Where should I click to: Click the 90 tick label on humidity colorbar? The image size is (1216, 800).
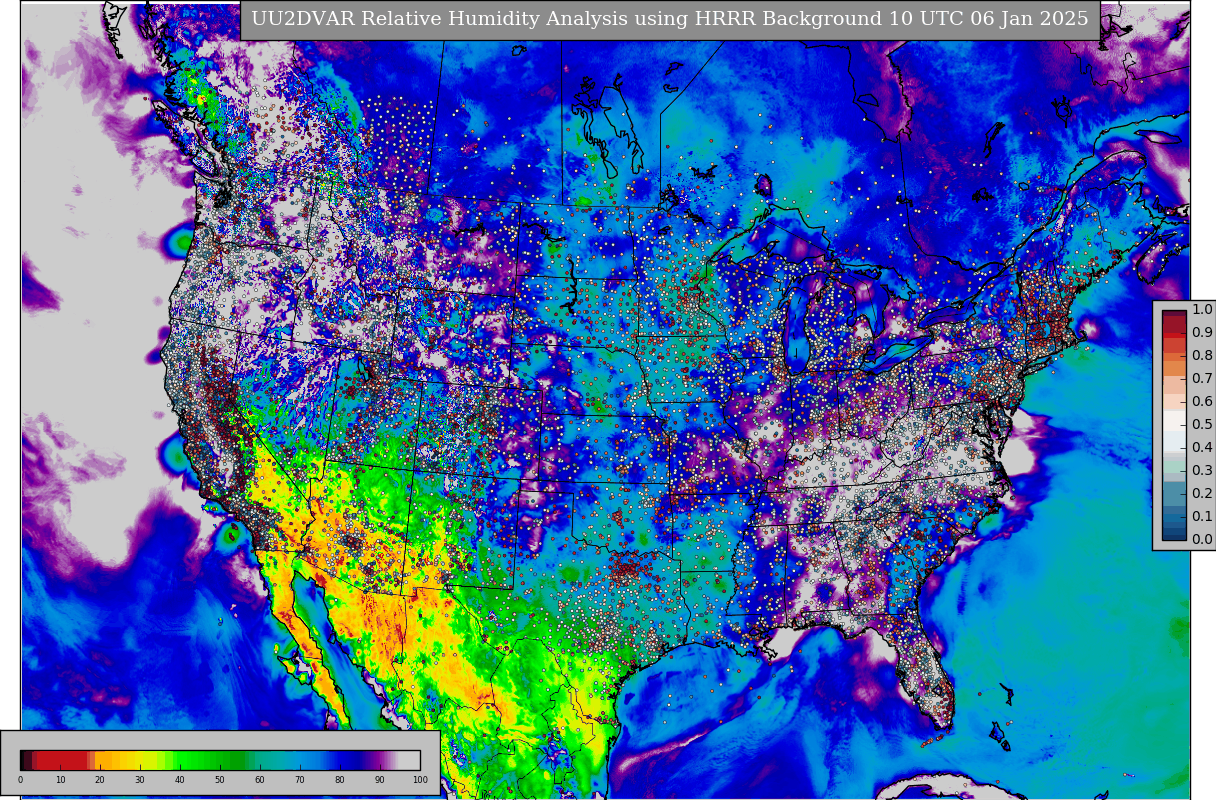click(x=380, y=780)
